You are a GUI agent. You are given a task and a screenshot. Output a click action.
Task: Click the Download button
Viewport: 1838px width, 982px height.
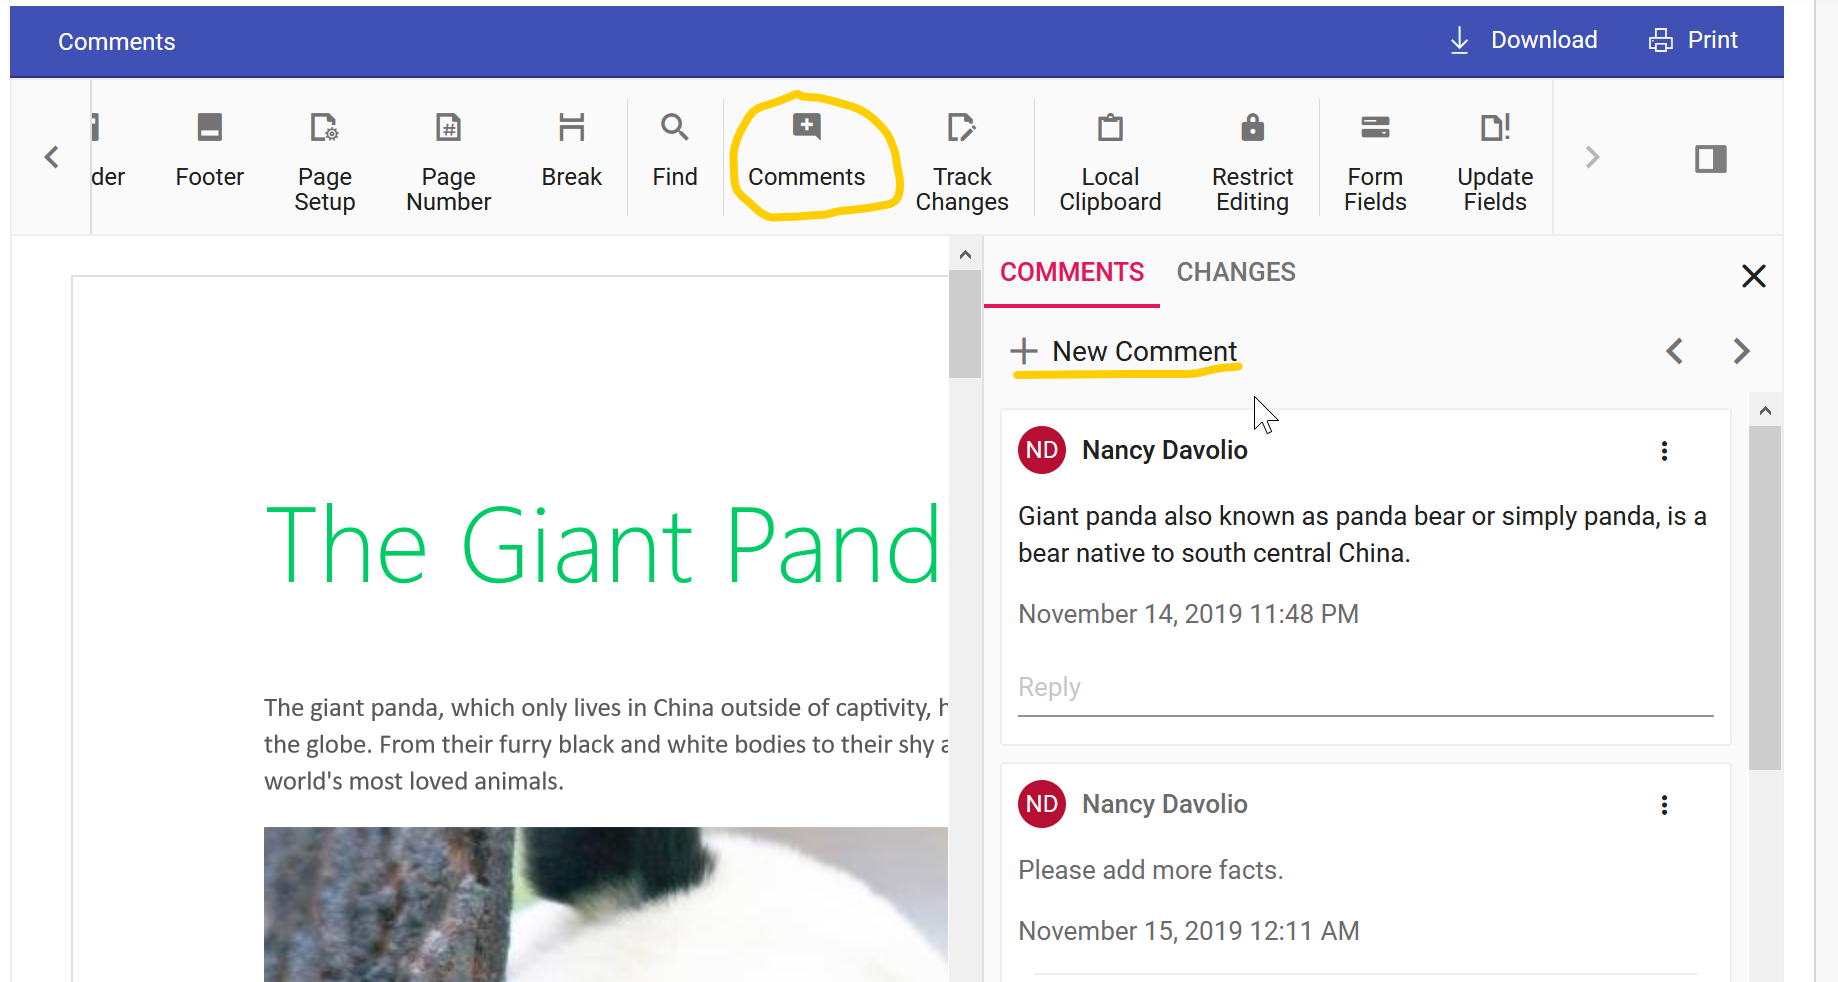(x=1524, y=40)
